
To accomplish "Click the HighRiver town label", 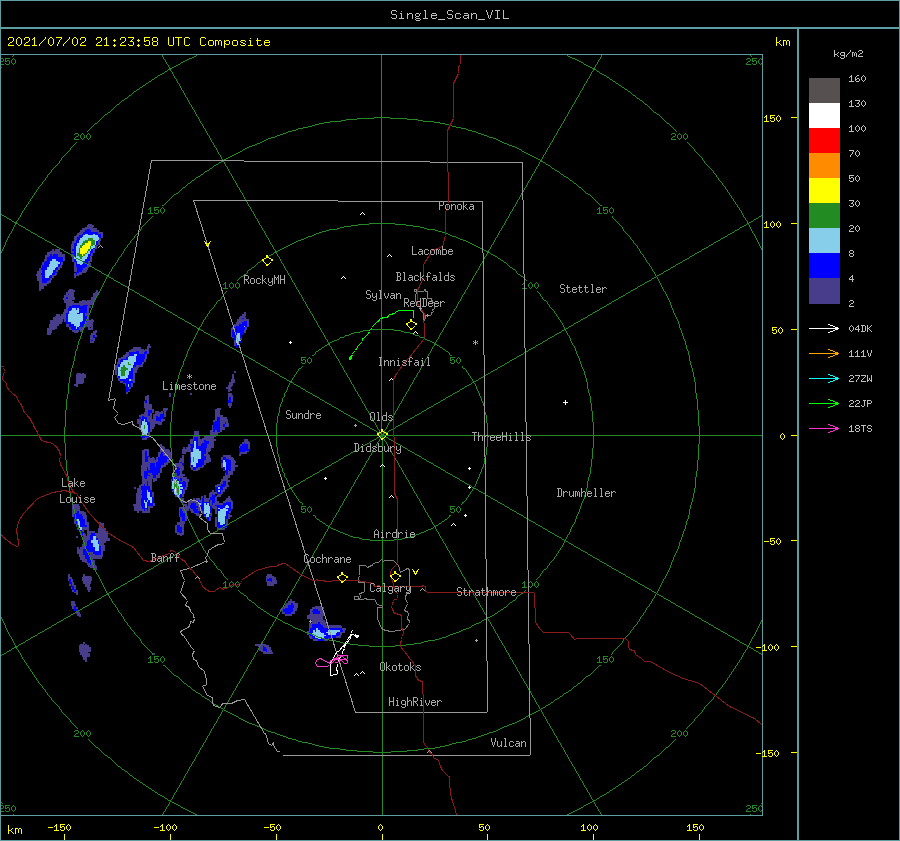I will pyautogui.click(x=415, y=702).
